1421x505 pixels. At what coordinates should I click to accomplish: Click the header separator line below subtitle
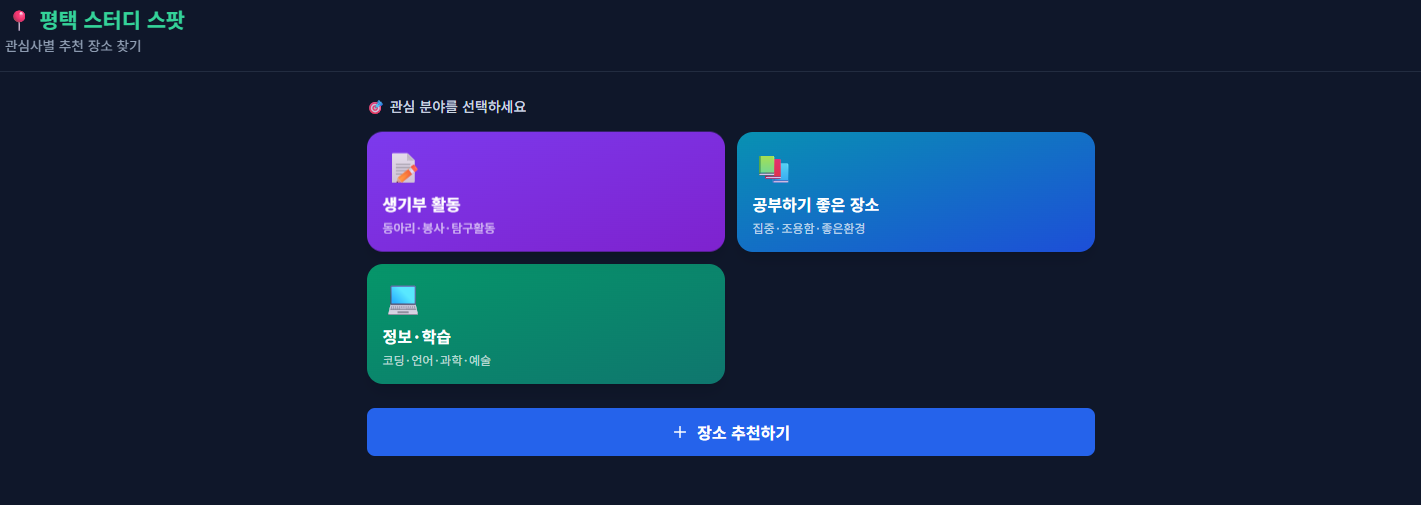[x=710, y=71]
